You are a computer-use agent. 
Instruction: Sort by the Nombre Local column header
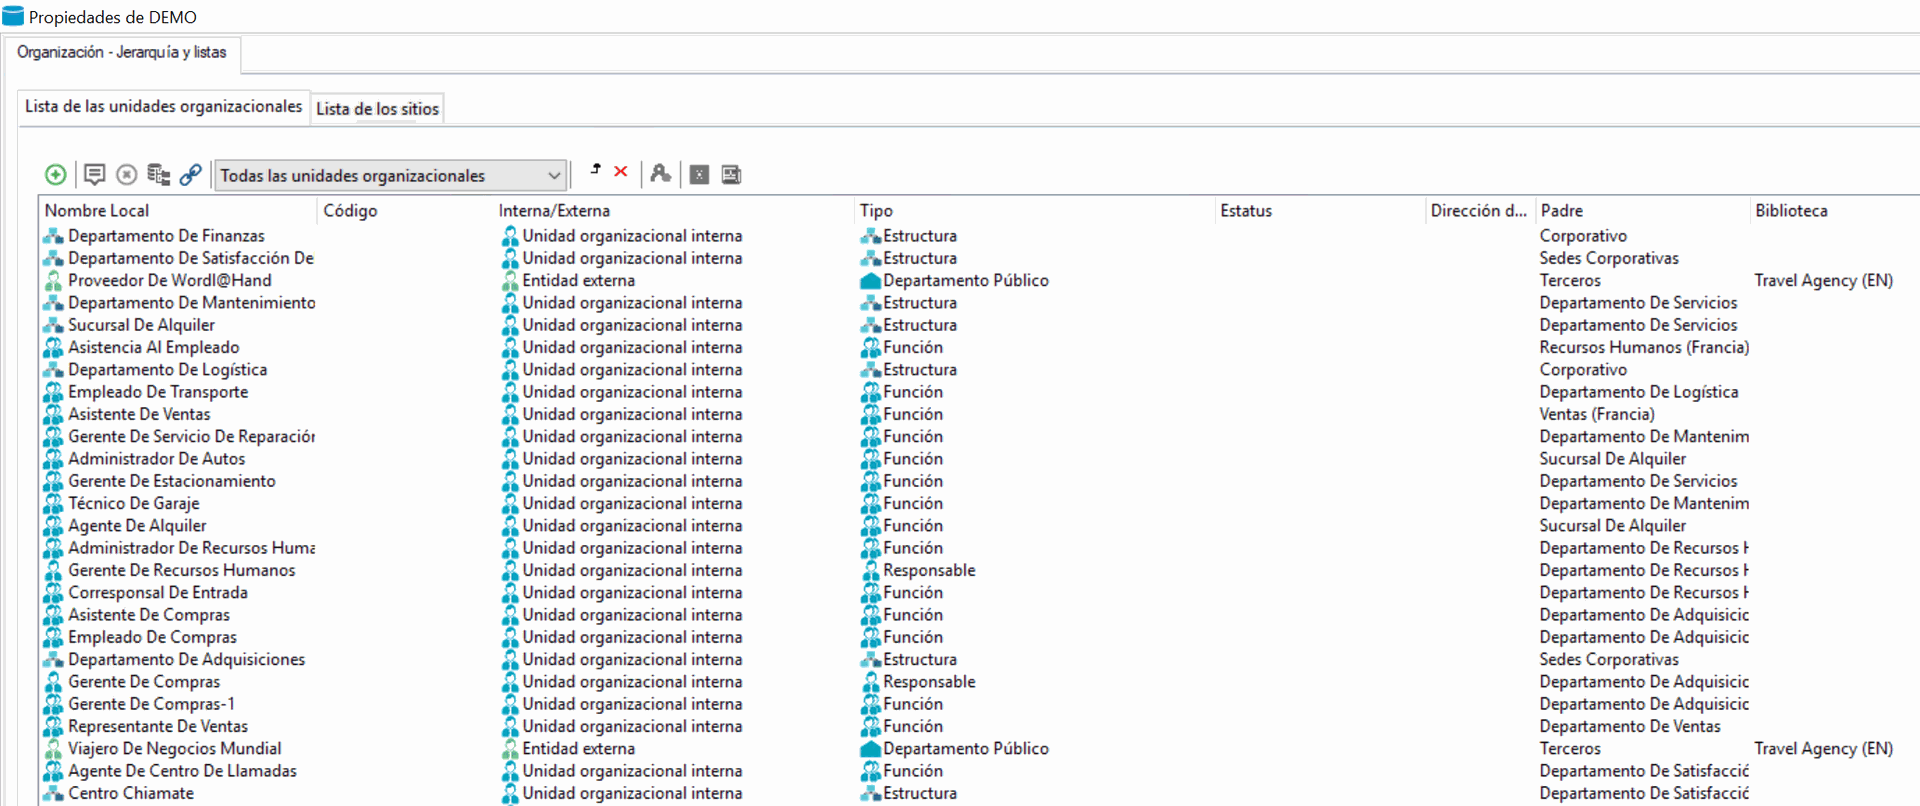pos(179,211)
